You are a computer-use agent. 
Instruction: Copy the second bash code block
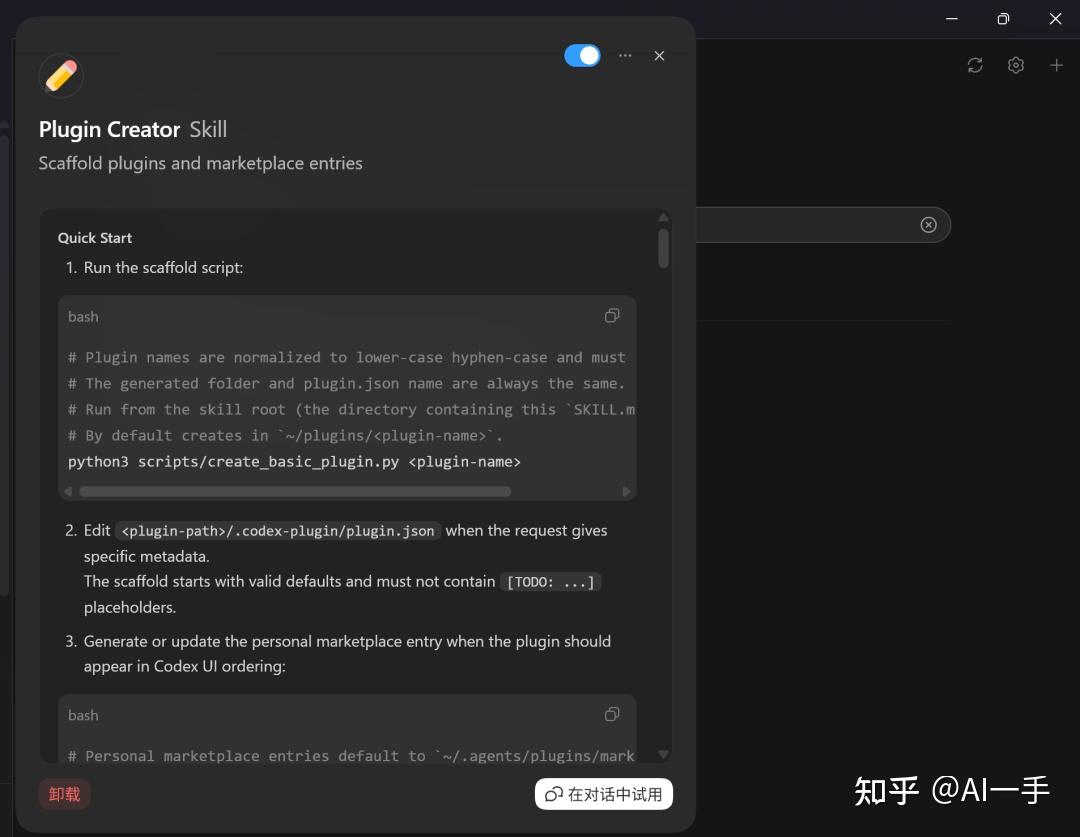[612, 714]
